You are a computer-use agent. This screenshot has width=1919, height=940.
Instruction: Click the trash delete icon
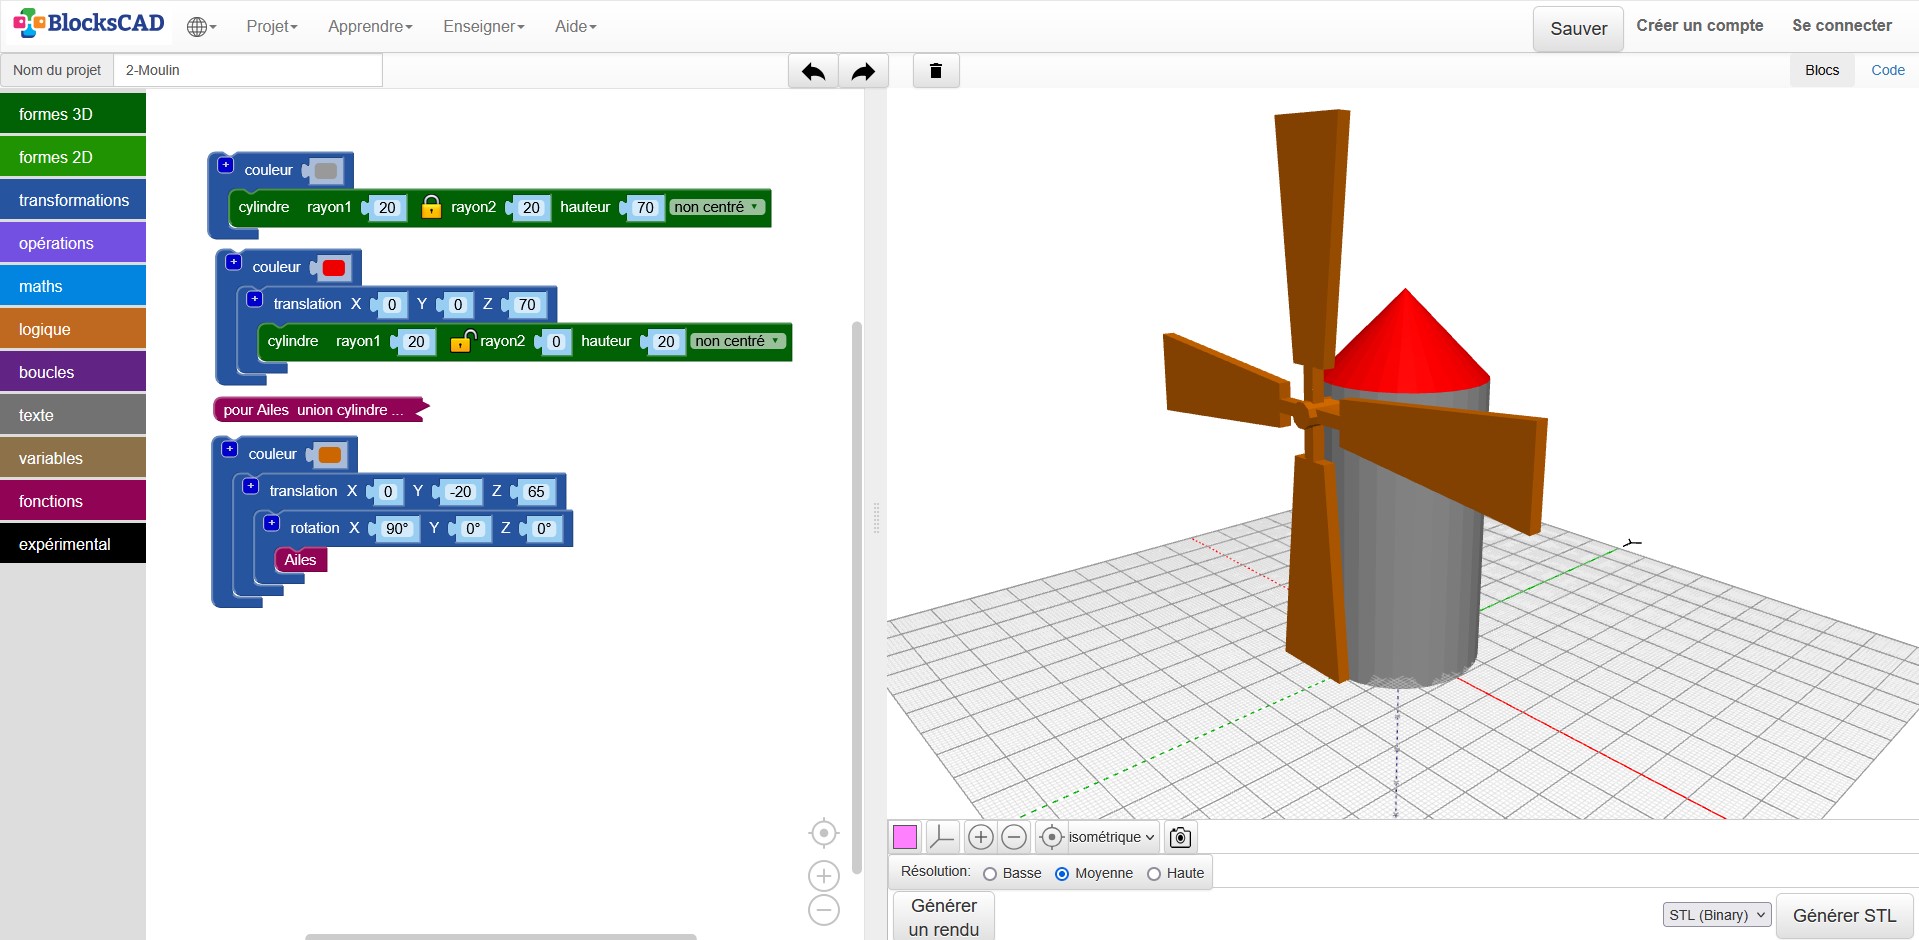[936, 71]
